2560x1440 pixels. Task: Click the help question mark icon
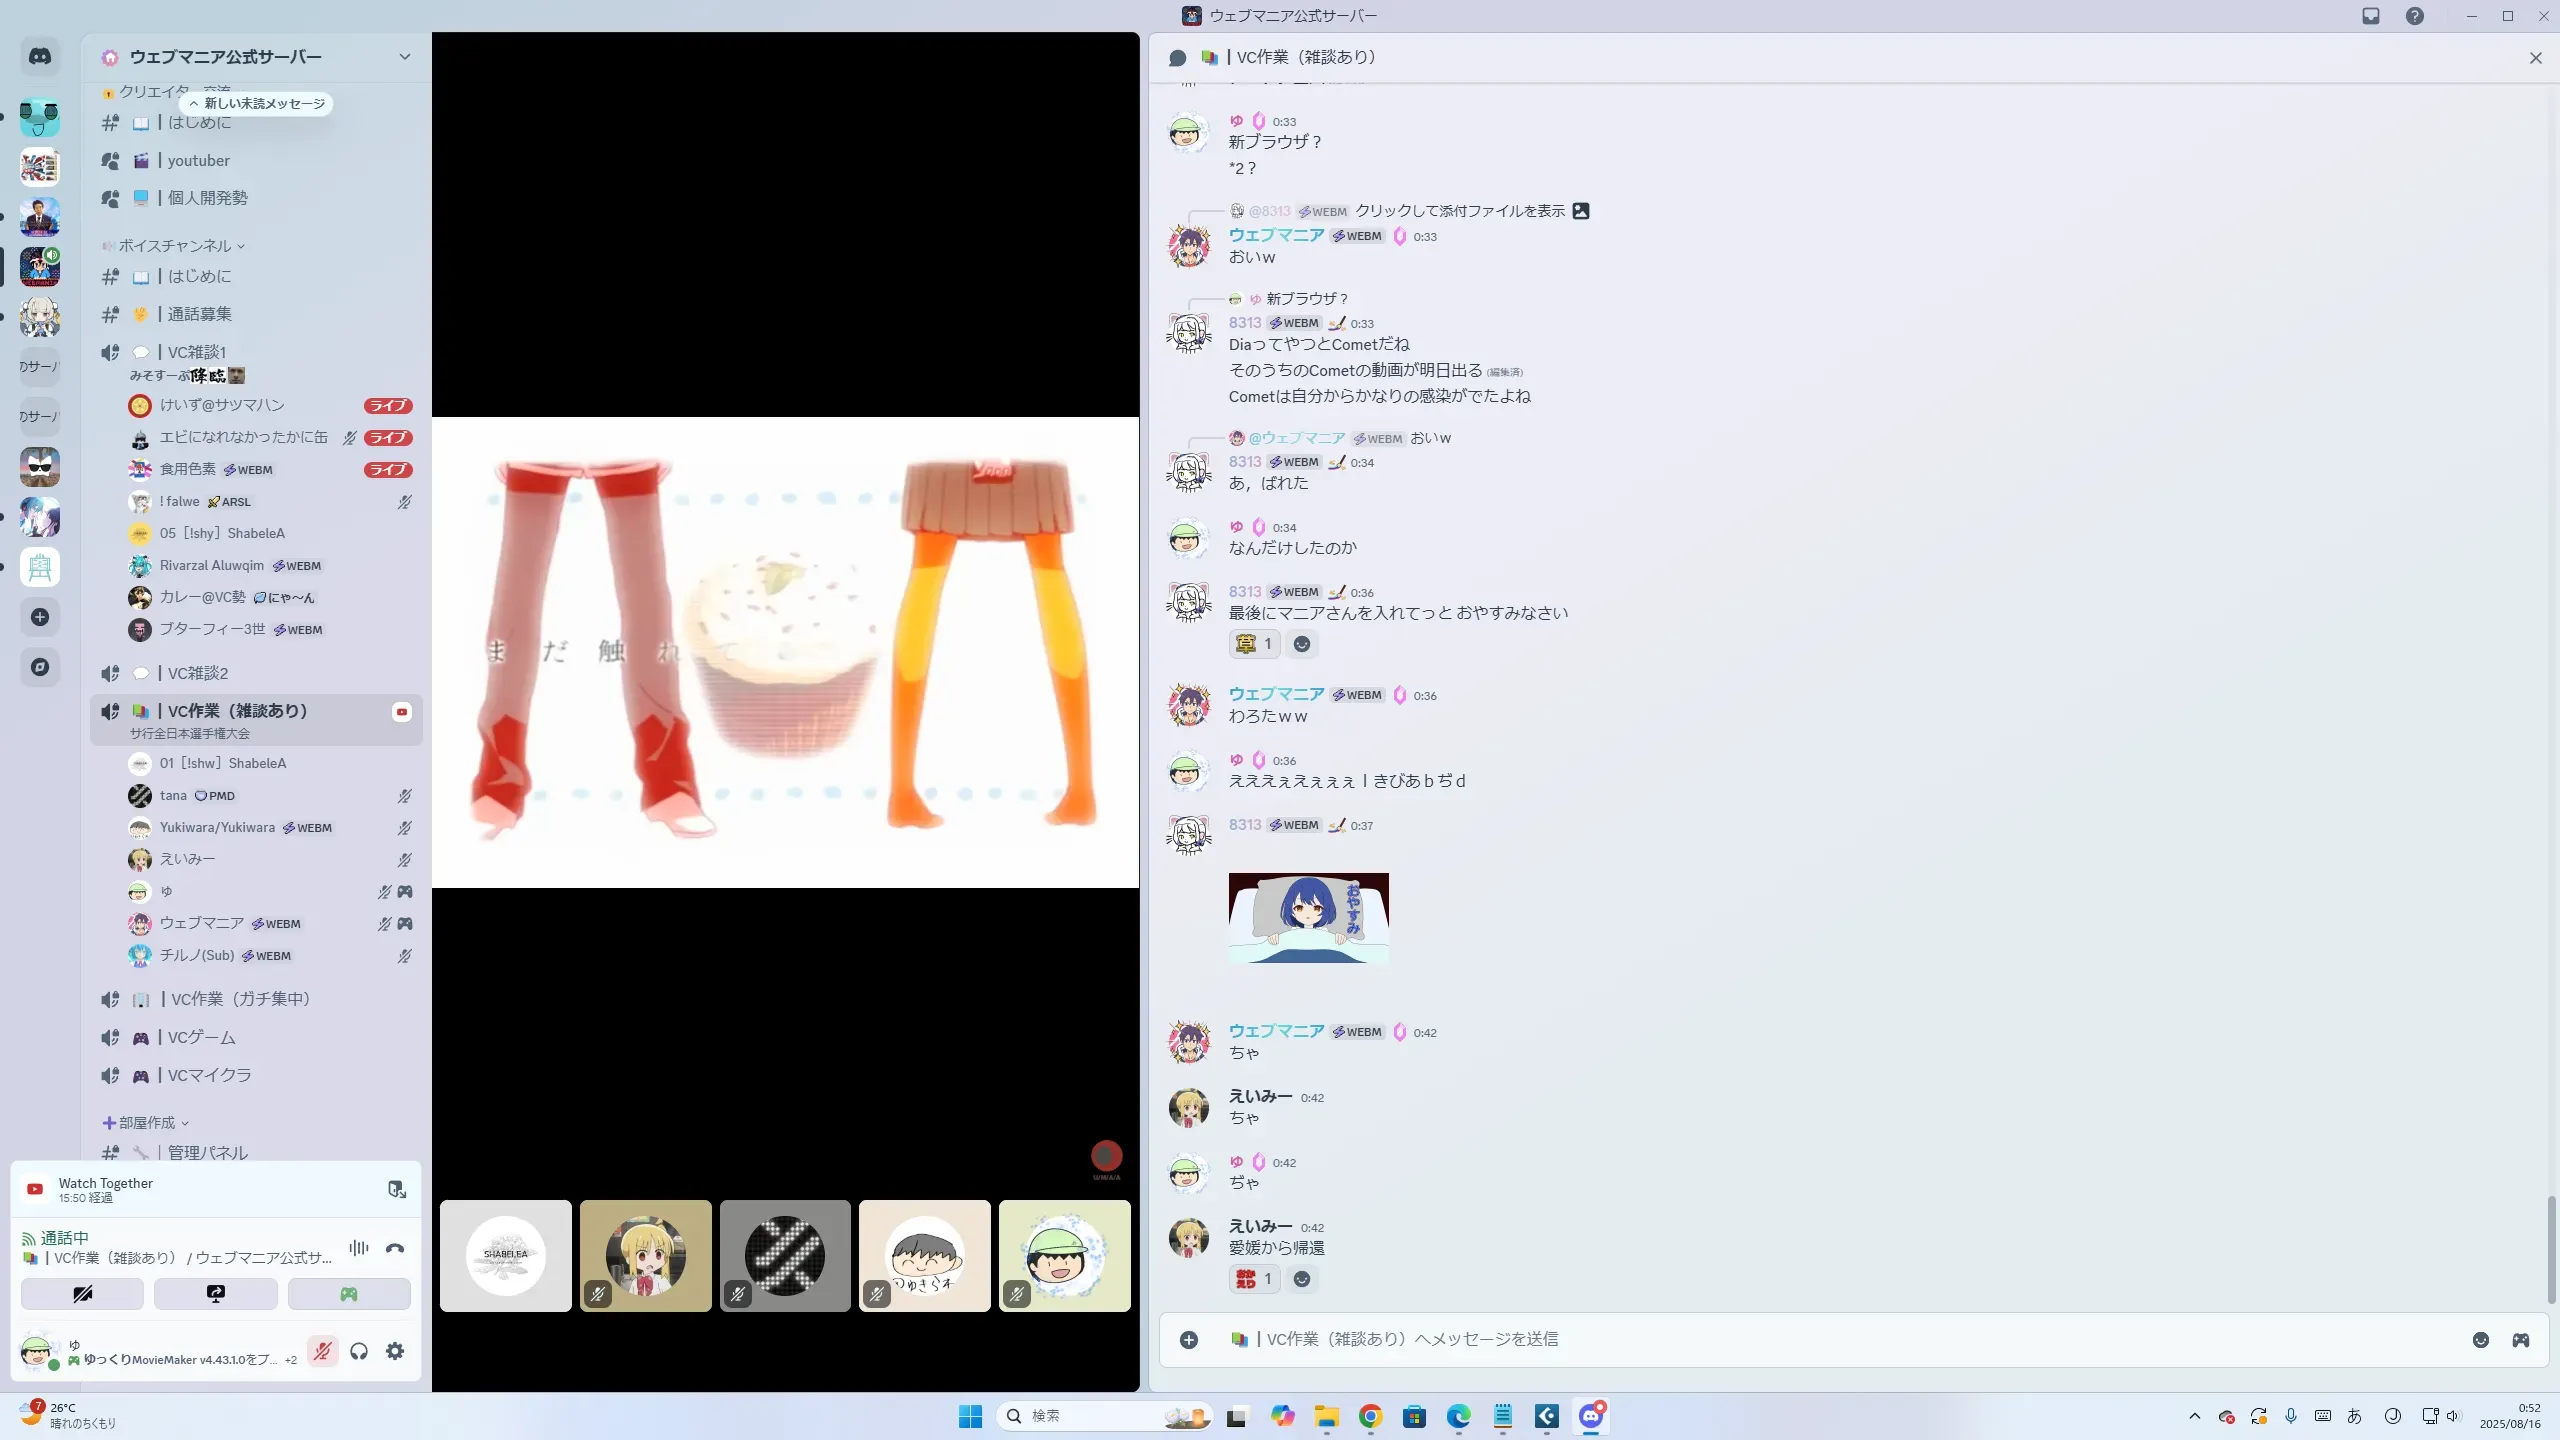pos(2415,16)
